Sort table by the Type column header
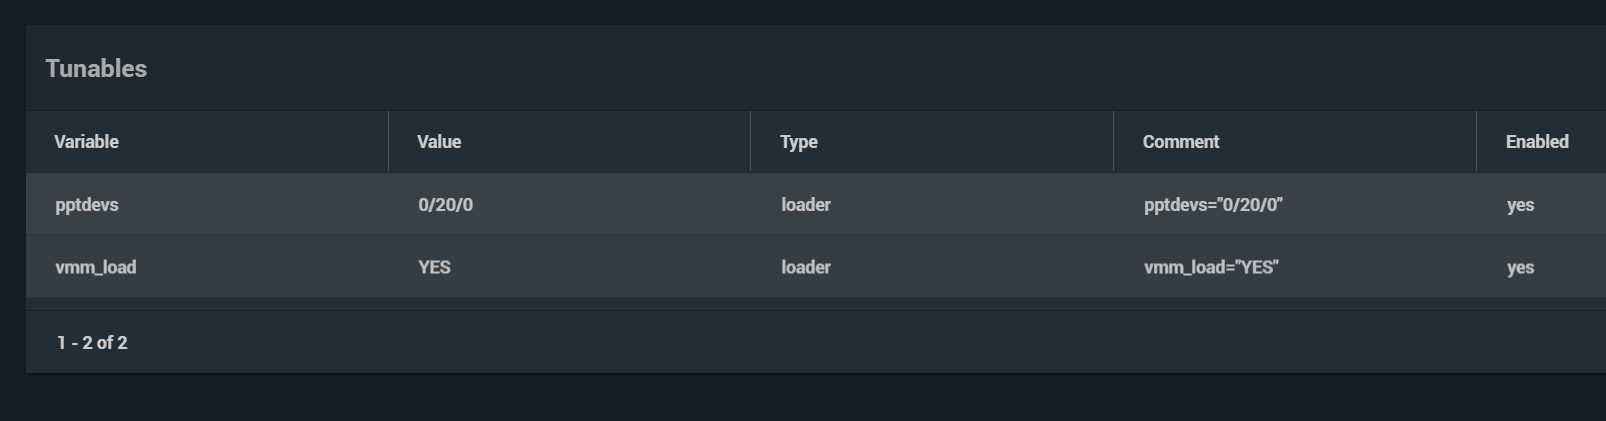The width and height of the screenshot is (1606, 421). tap(798, 142)
